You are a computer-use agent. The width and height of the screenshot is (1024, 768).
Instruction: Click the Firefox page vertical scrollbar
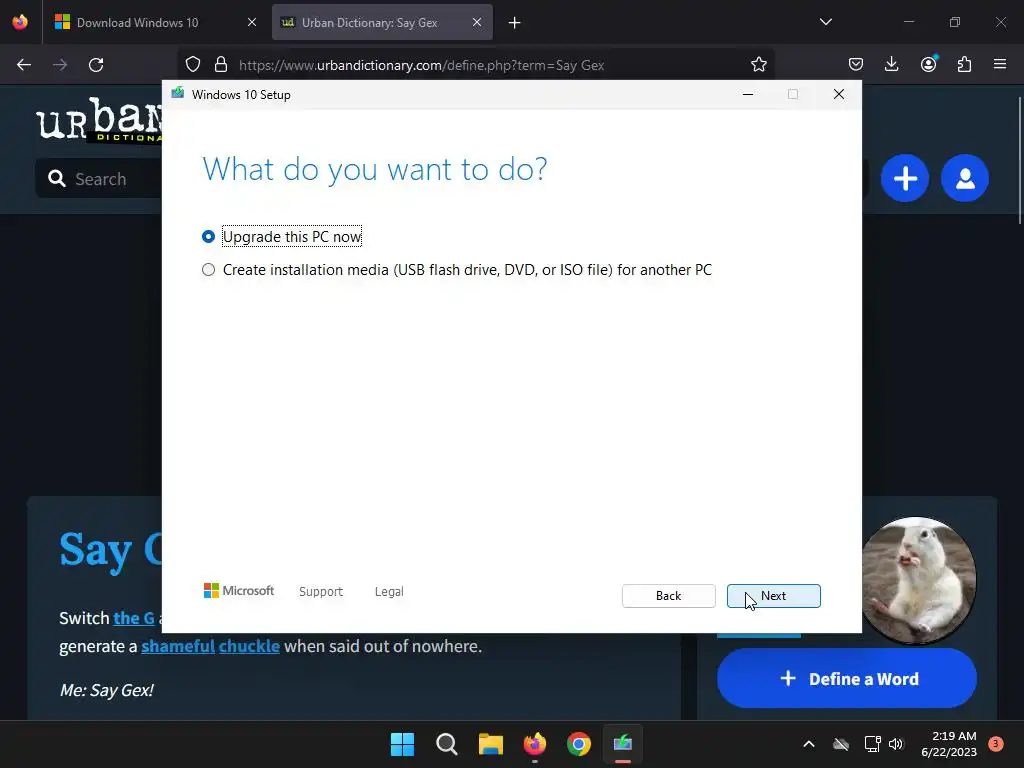click(x=1019, y=160)
